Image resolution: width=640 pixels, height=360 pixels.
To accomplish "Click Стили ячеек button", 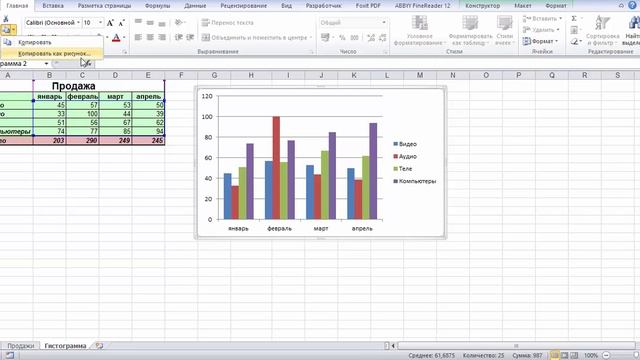I will pyautogui.click(x=504, y=31).
